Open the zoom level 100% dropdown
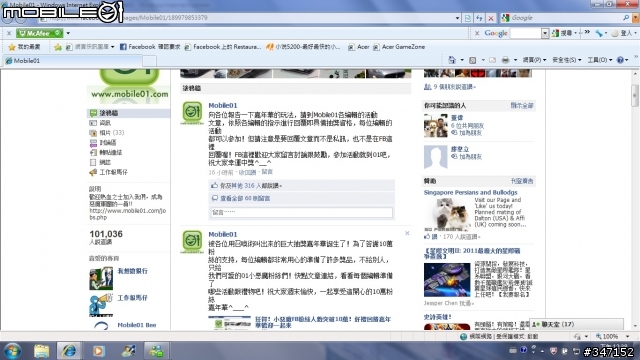Image resolution: width=640 pixels, height=360 pixels. [x=627, y=336]
